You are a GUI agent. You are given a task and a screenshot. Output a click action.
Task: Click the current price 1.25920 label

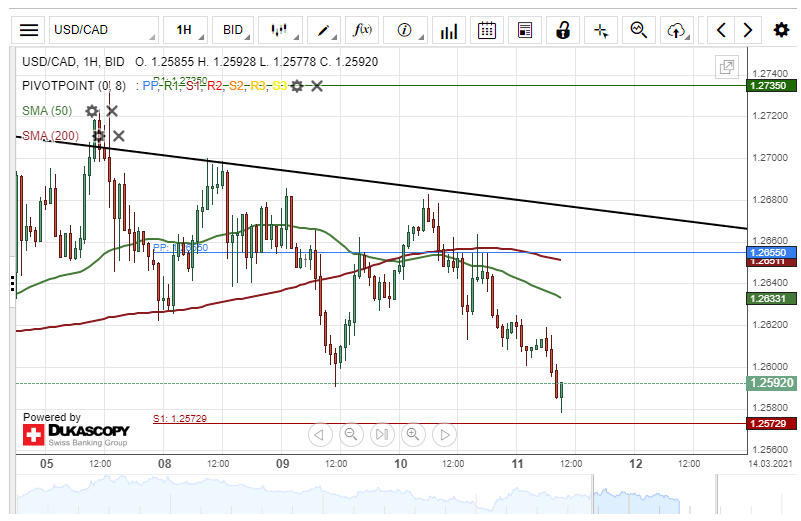point(771,383)
